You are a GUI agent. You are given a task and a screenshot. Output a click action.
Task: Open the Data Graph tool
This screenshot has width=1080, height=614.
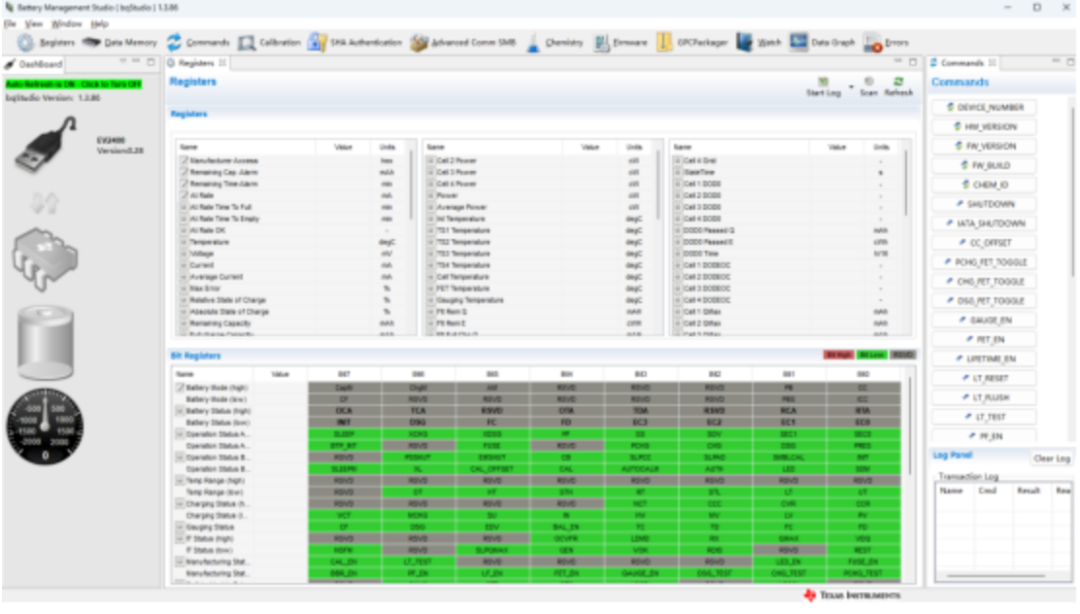[822, 43]
